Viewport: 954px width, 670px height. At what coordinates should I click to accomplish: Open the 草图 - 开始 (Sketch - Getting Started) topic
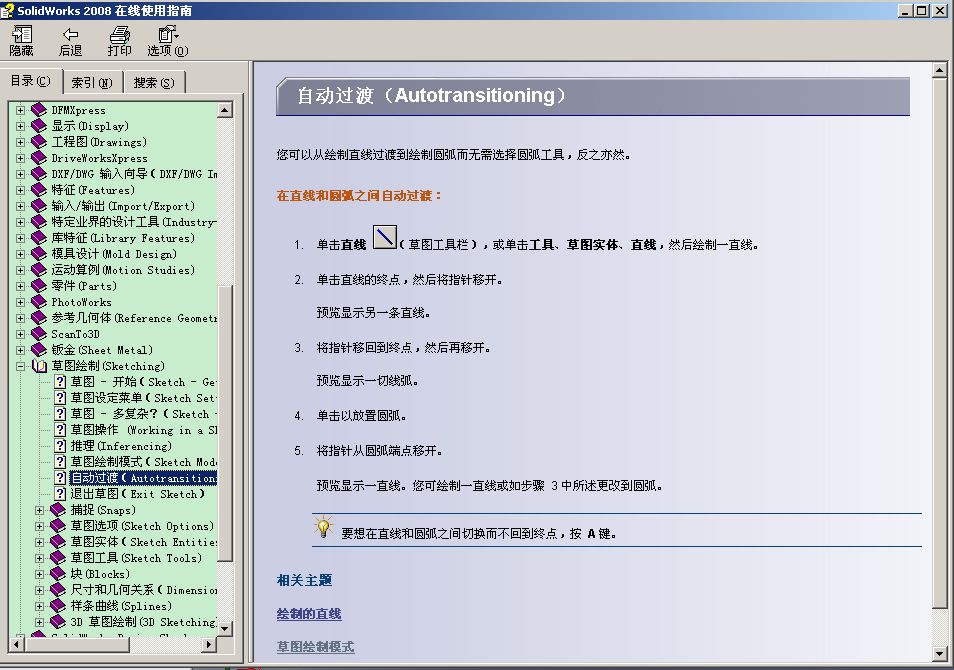click(143, 382)
